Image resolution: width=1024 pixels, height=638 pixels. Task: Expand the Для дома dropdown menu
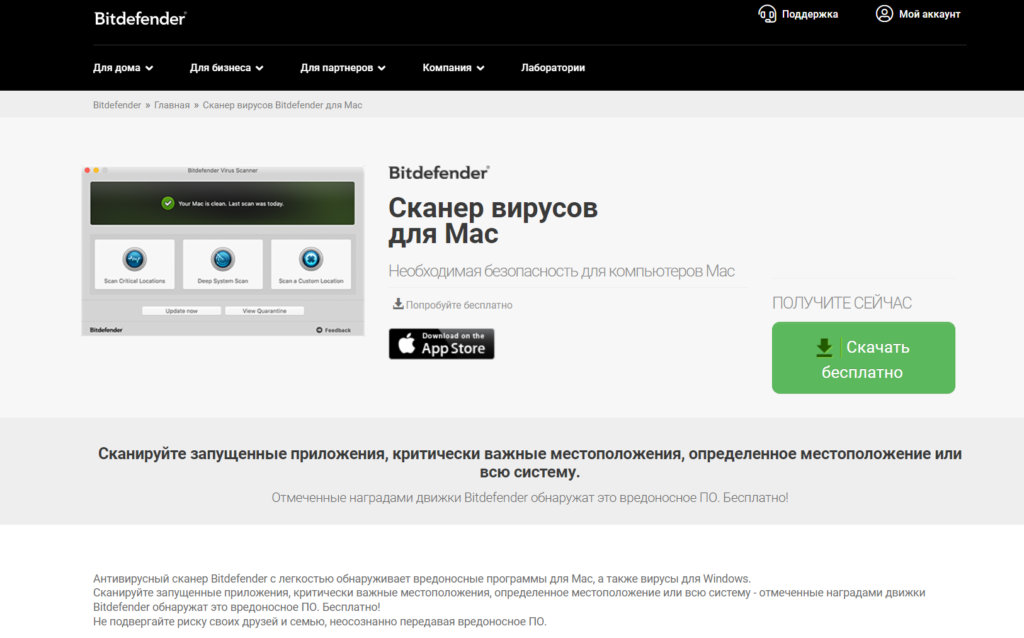tap(123, 68)
